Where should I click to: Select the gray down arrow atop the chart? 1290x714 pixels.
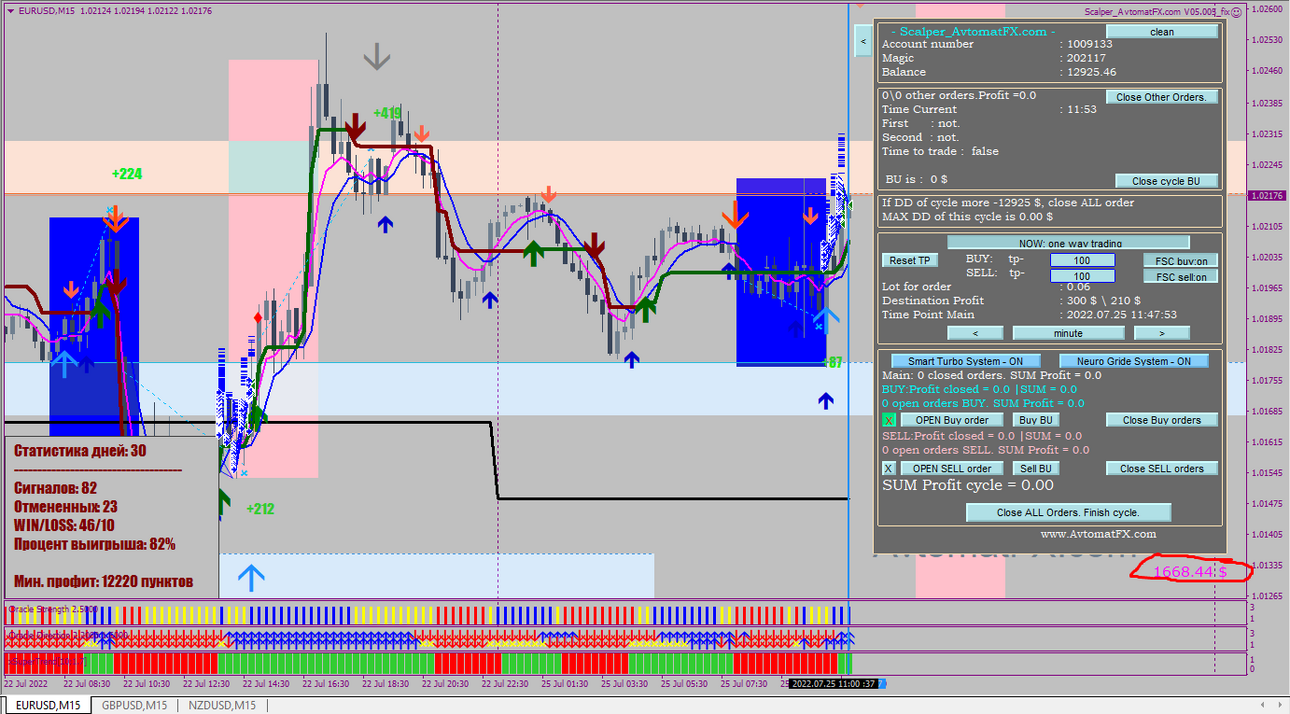coord(377,56)
